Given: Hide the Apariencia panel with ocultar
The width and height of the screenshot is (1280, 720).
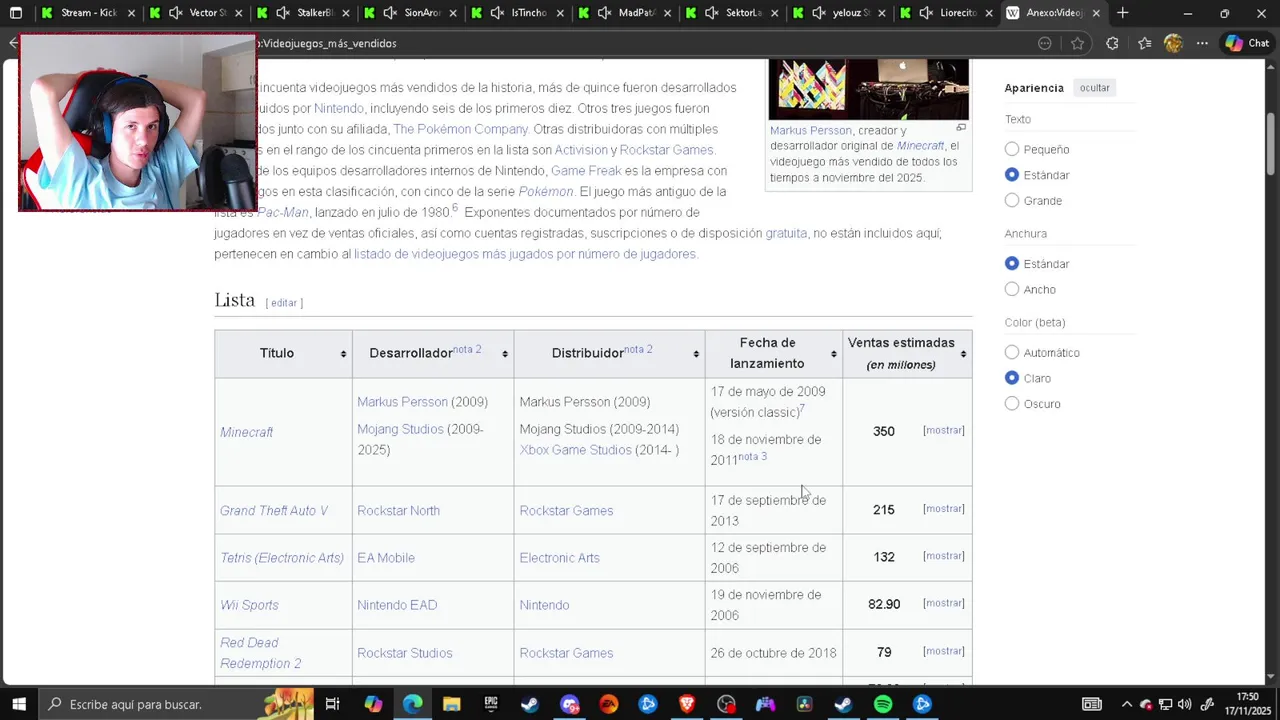Looking at the screenshot, I should [1094, 88].
